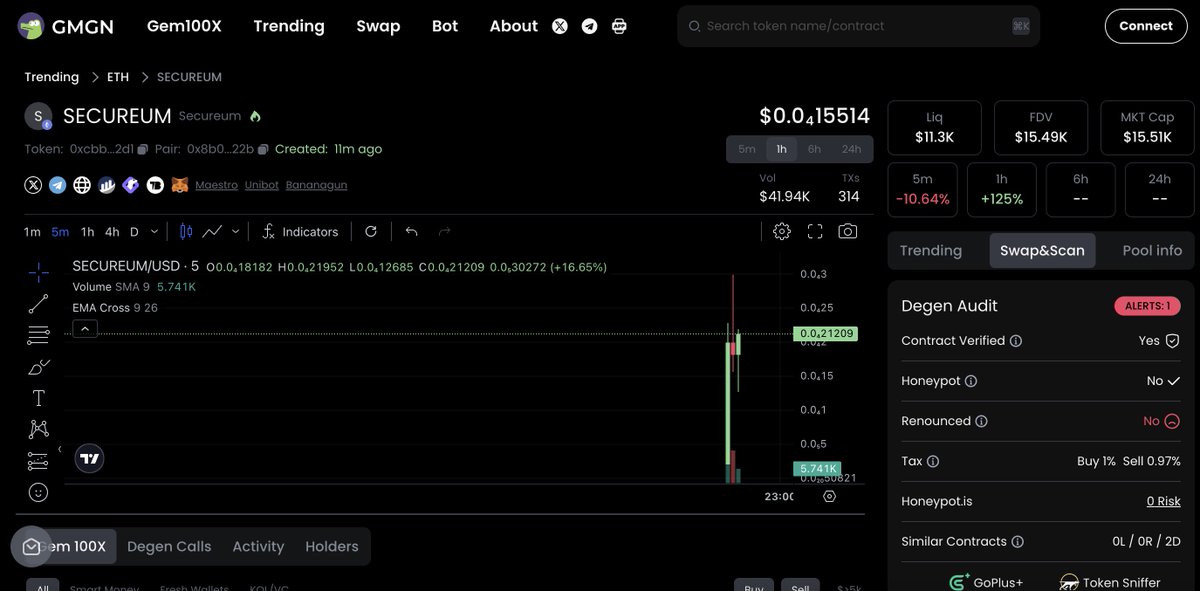Show info for Contract Verified
This screenshot has width=1200, height=591.
click(x=1016, y=341)
